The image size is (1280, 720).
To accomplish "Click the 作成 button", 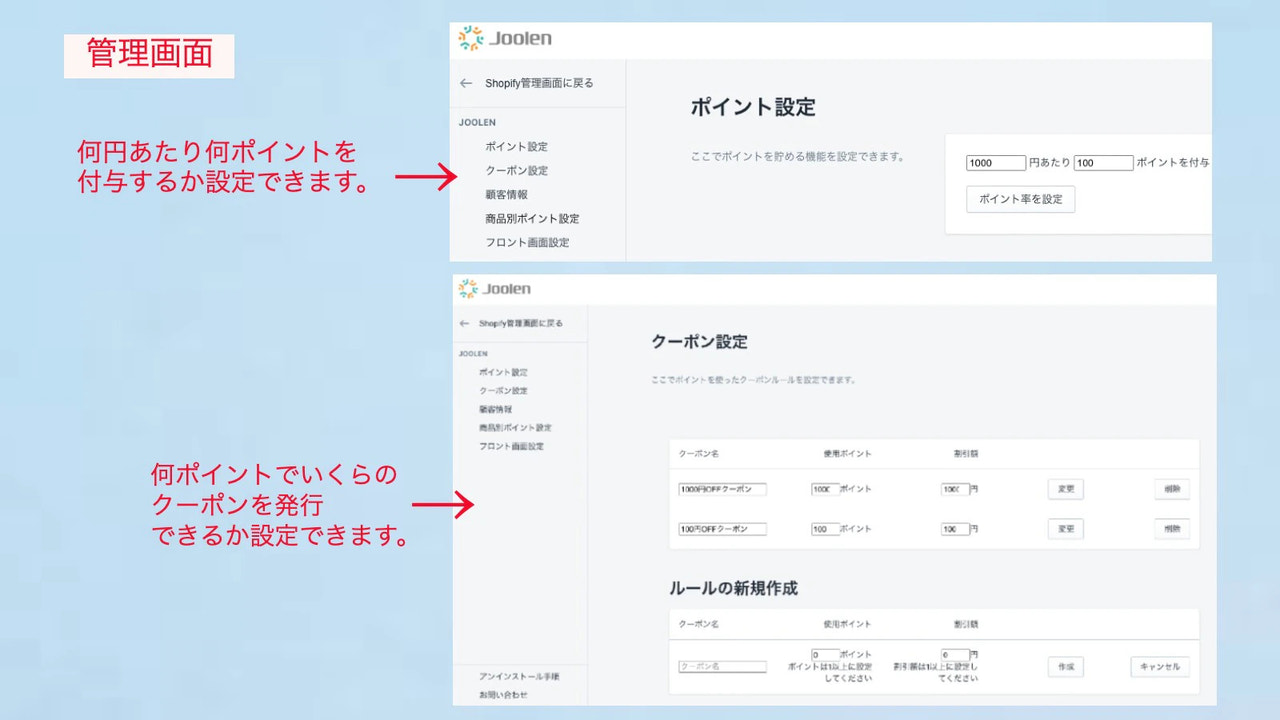I will click(1066, 667).
